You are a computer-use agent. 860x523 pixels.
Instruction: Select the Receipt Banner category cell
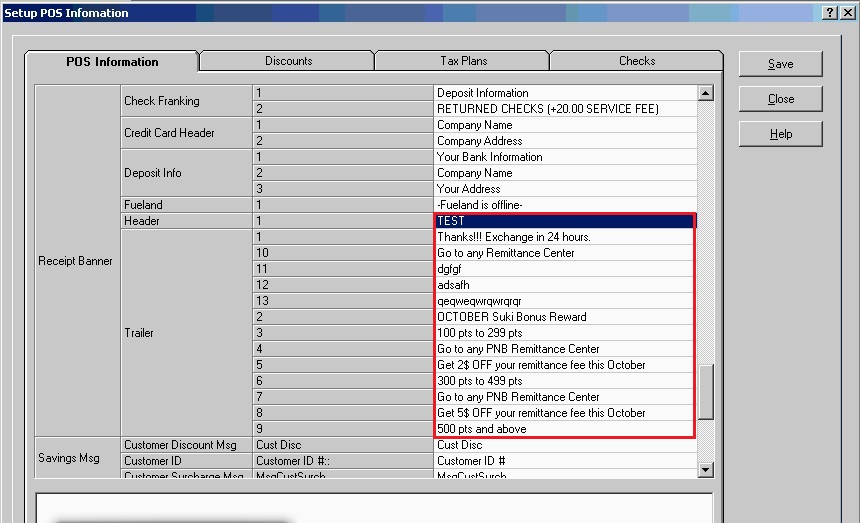click(76, 261)
